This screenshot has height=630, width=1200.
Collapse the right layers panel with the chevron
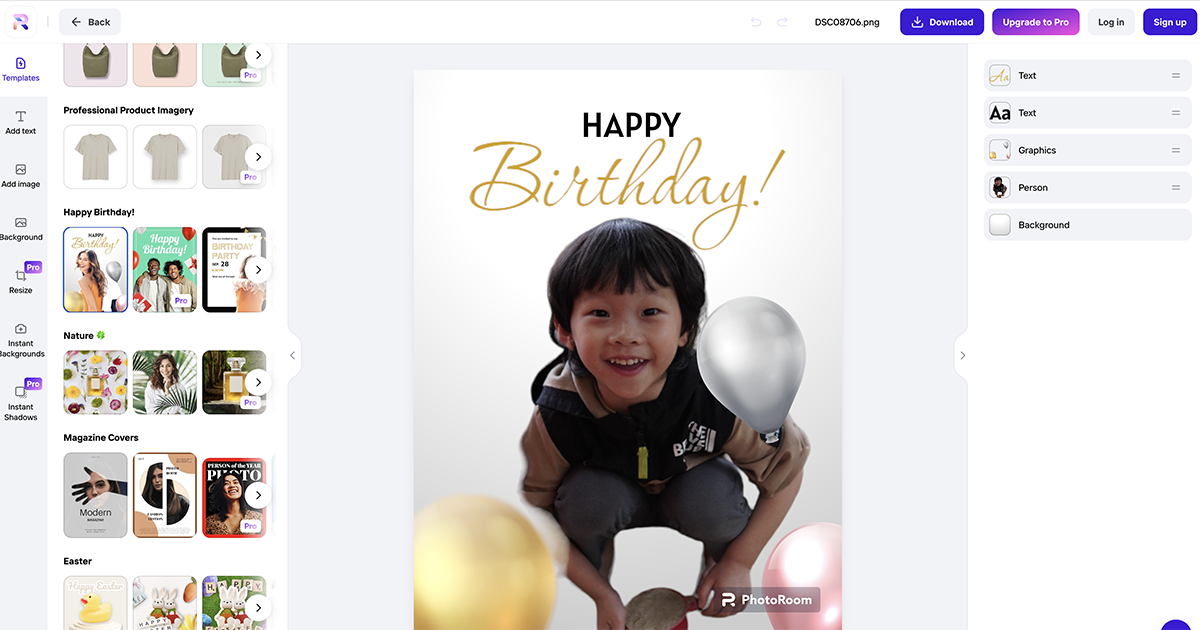pos(962,355)
